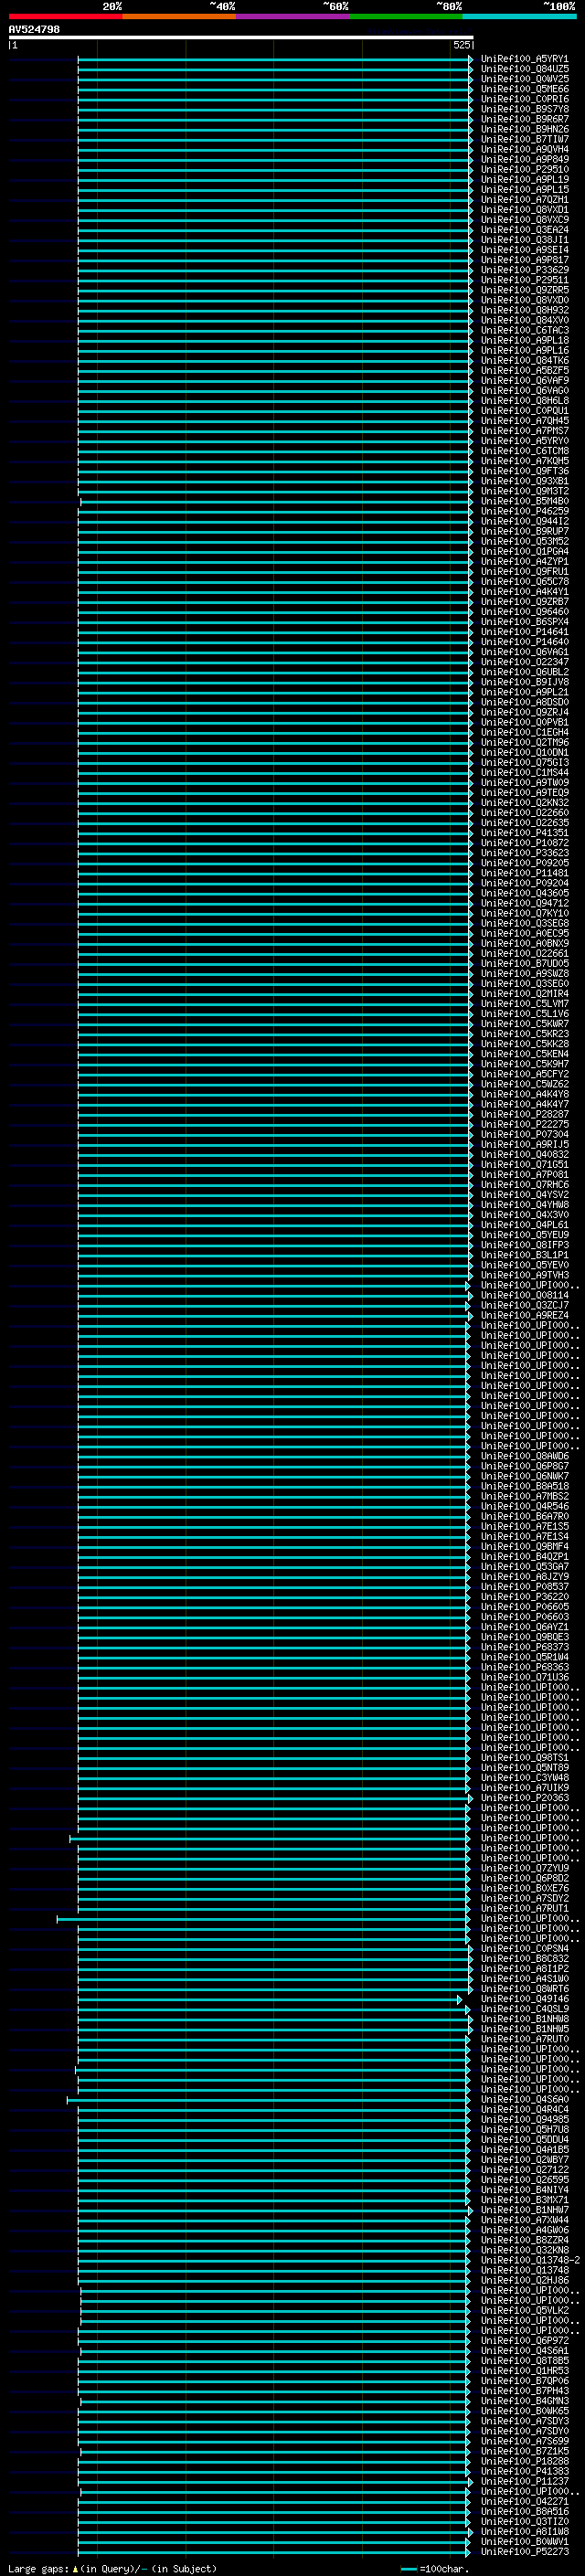Open hit UniRef100_C0PRI6
Viewport: 585px width, 2576px height.
(x=524, y=99)
